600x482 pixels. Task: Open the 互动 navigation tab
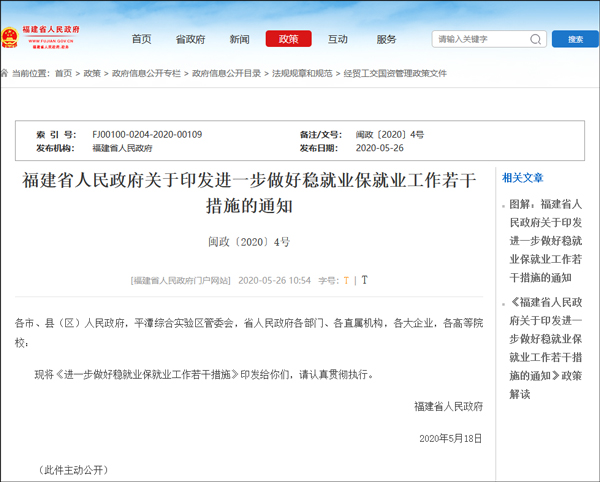(x=338, y=39)
